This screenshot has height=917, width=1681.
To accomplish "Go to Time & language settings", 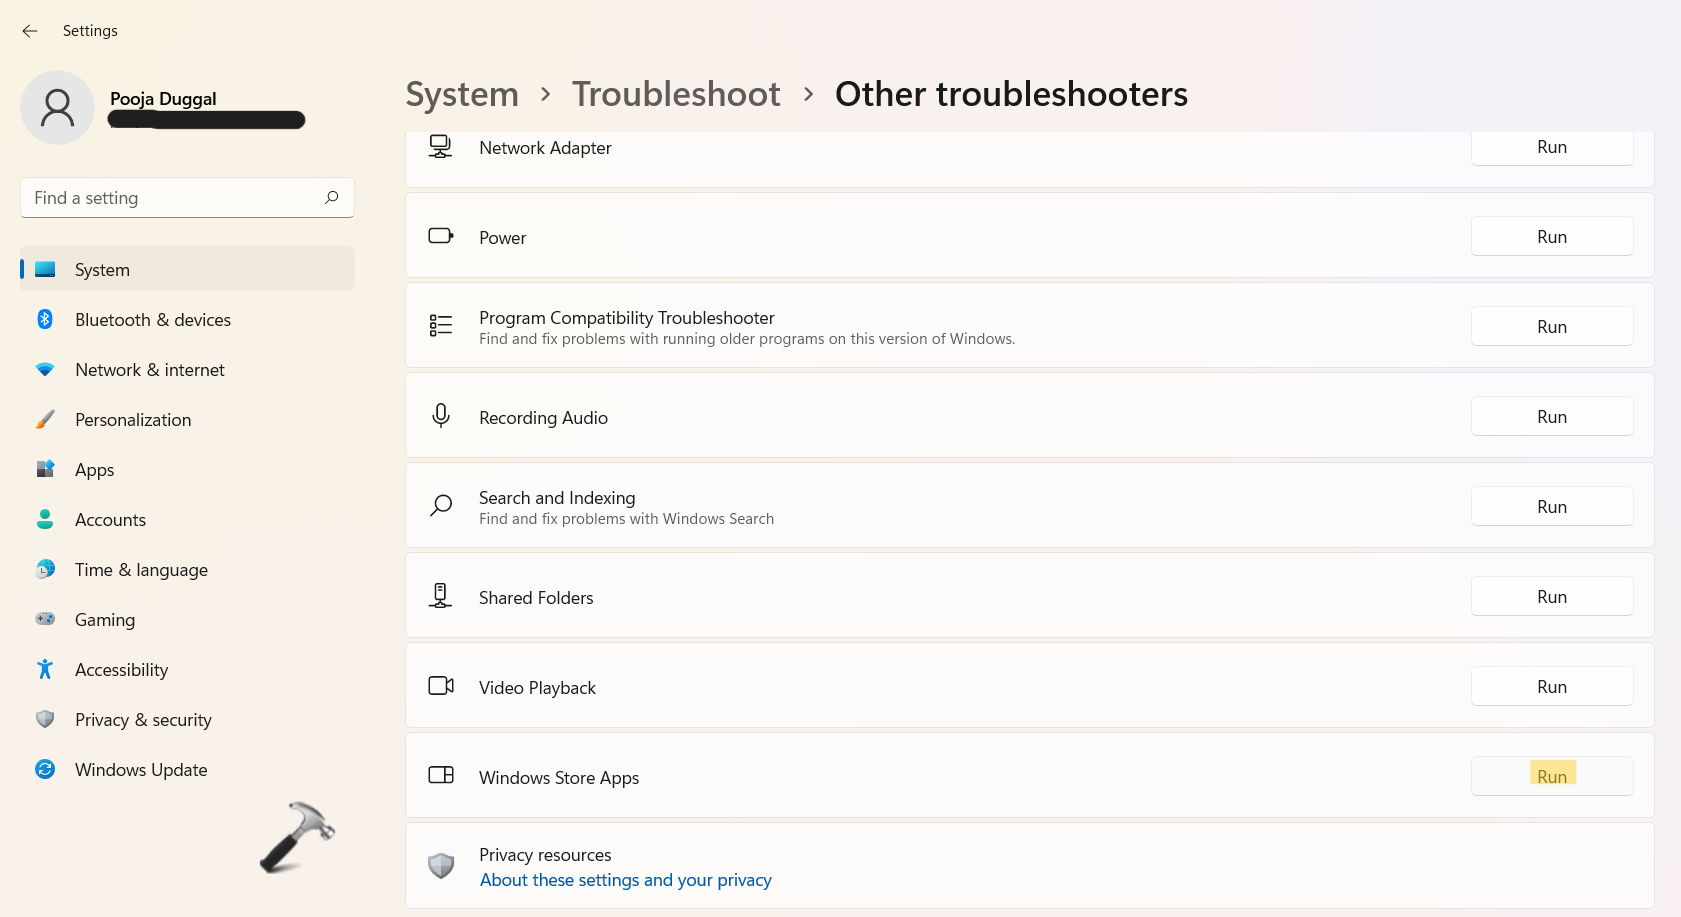I will click(141, 570).
